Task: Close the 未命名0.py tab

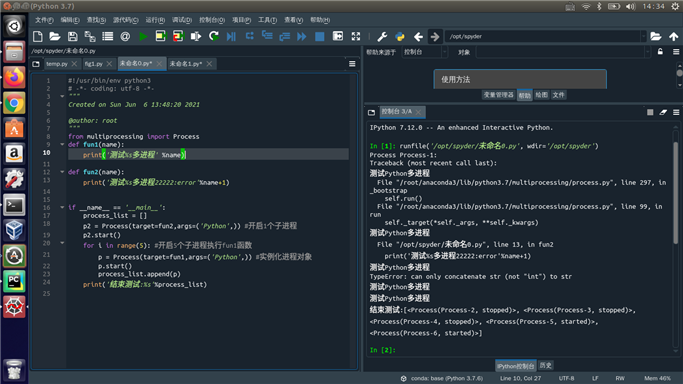Action: [x=159, y=64]
